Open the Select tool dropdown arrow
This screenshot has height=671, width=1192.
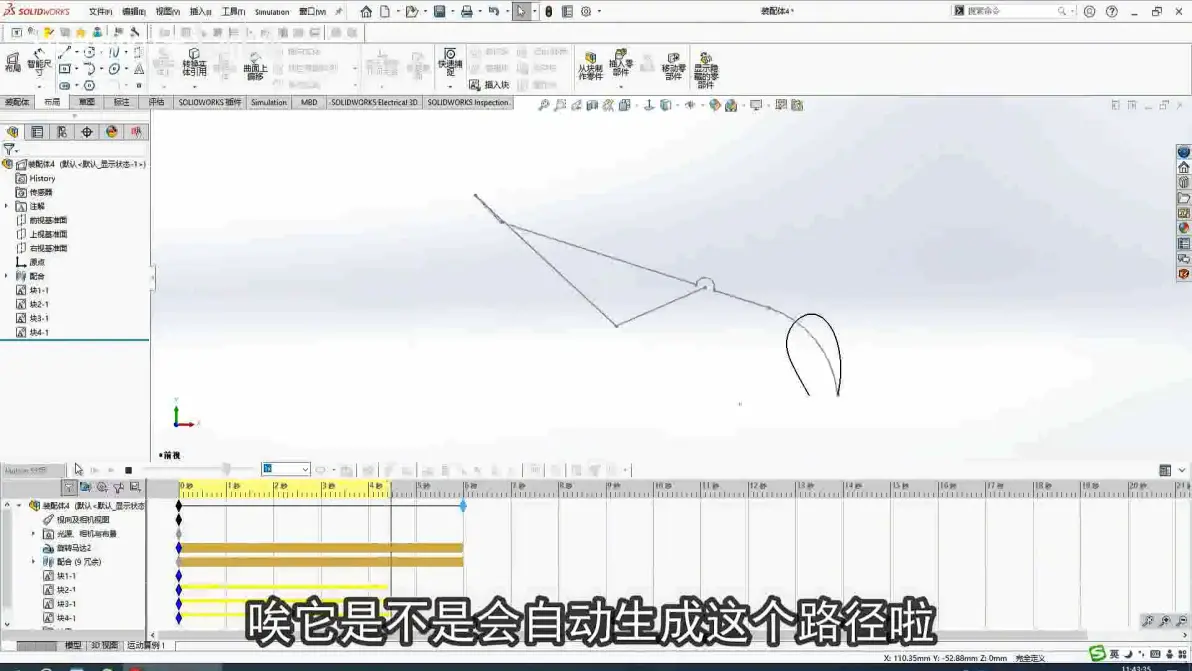click(534, 11)
